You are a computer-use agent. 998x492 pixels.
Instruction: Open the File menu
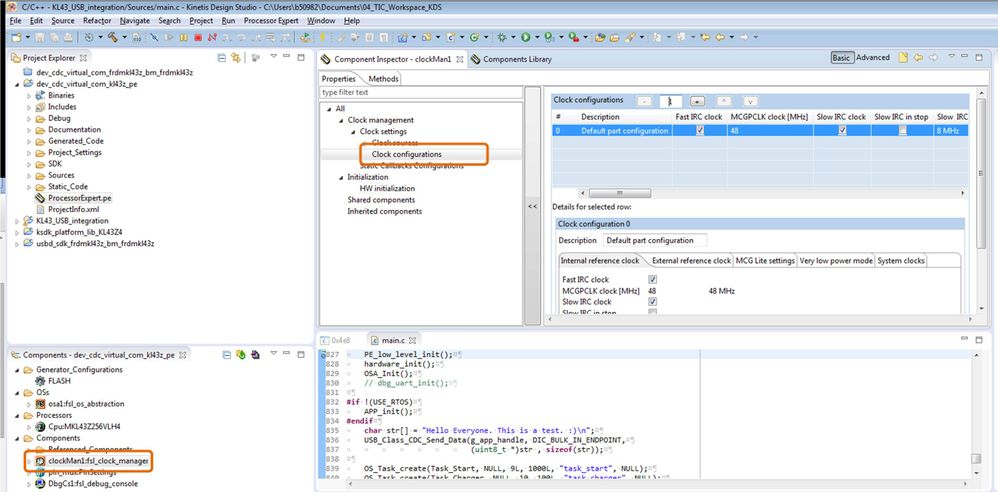coord(15,20)
